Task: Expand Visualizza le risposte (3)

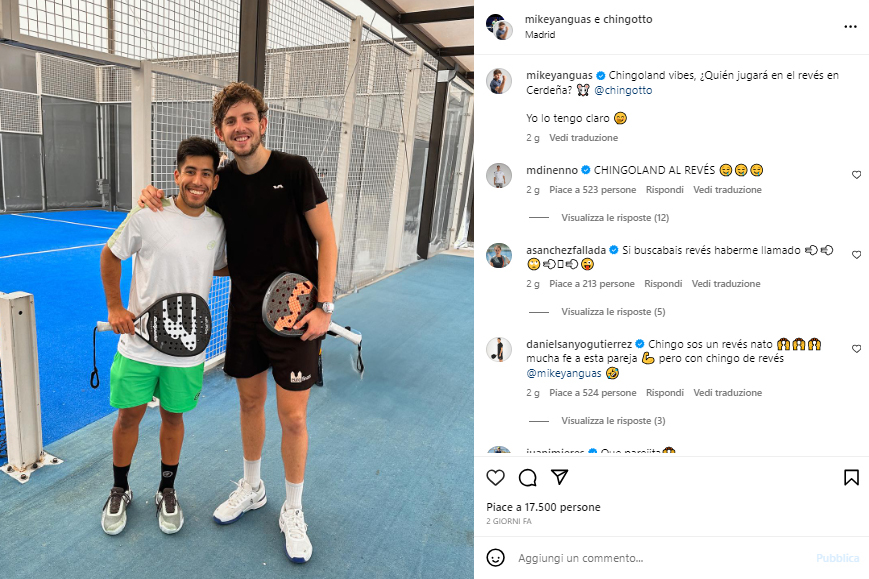Action: (x=613, y=421)
